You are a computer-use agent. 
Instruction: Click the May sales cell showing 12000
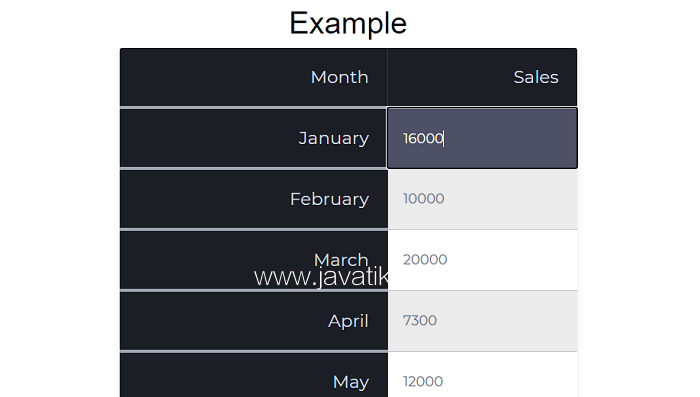(482, 375)
